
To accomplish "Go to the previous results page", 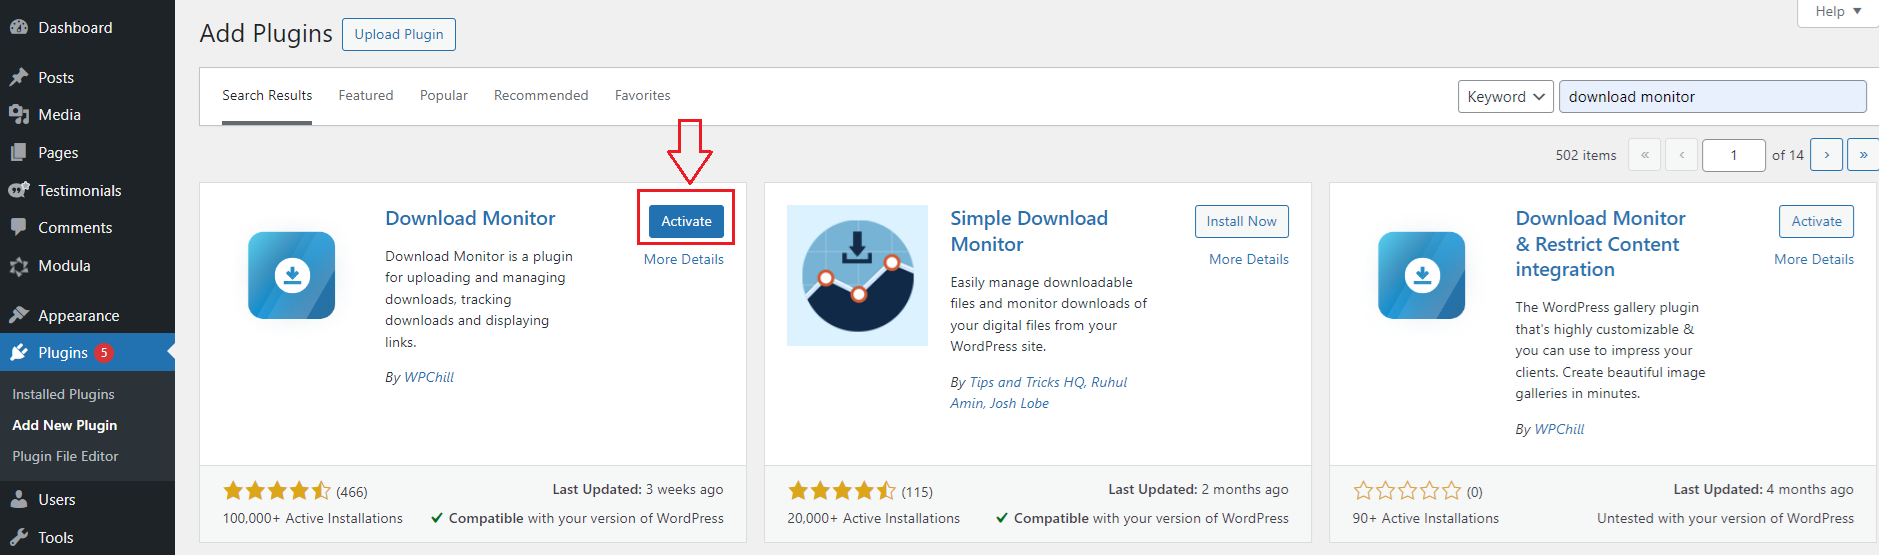I will (1682, 155).
